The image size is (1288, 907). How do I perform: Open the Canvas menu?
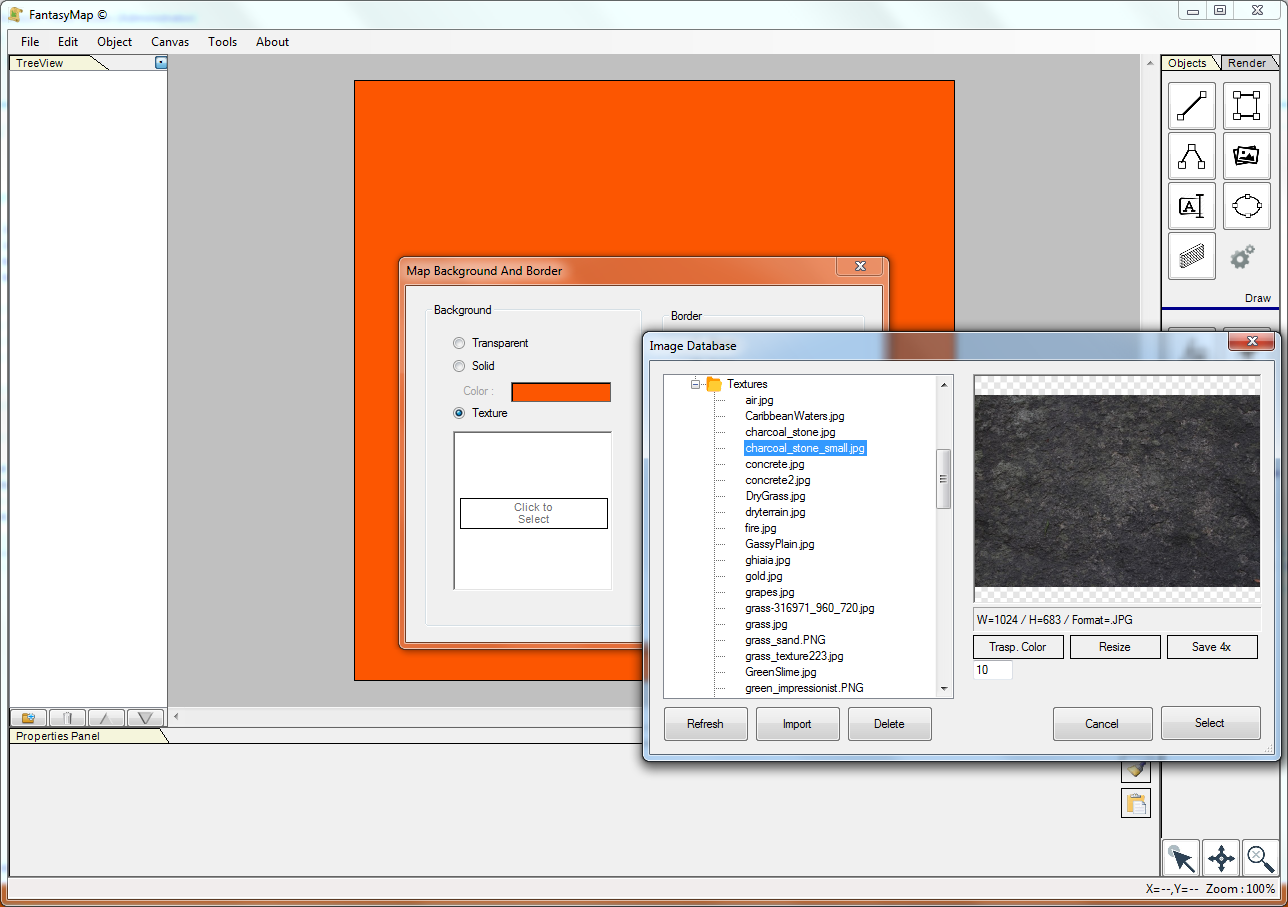pos(170,42)
